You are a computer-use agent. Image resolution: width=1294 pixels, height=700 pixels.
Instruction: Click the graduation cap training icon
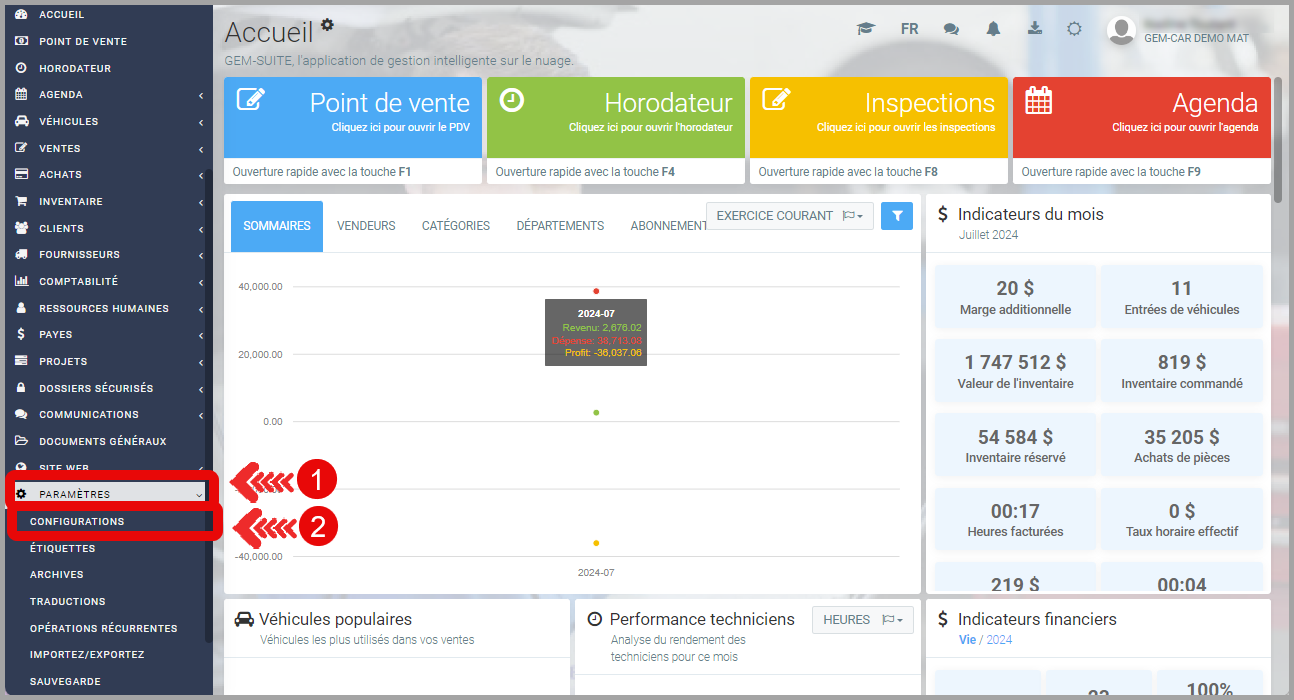(866, 29)
